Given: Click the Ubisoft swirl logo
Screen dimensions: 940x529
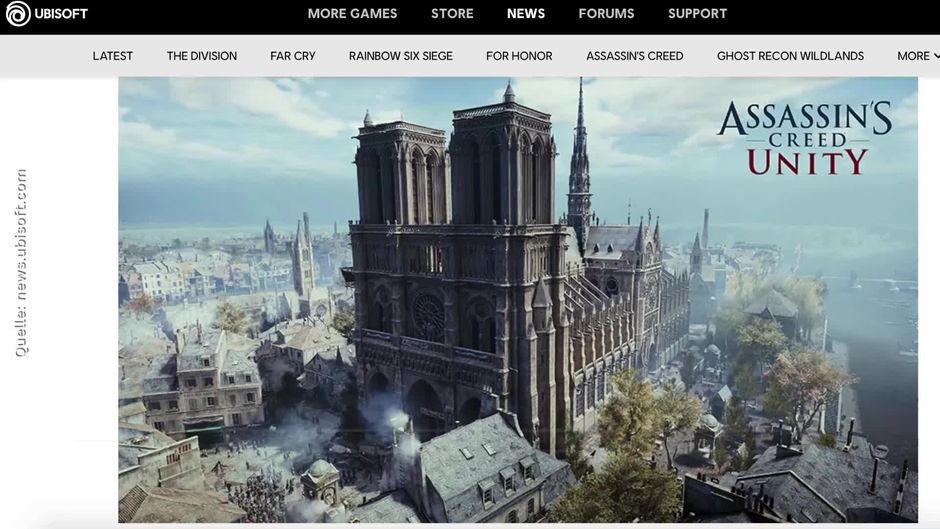Looking at the screenshot, I should (x=18, y=14).
